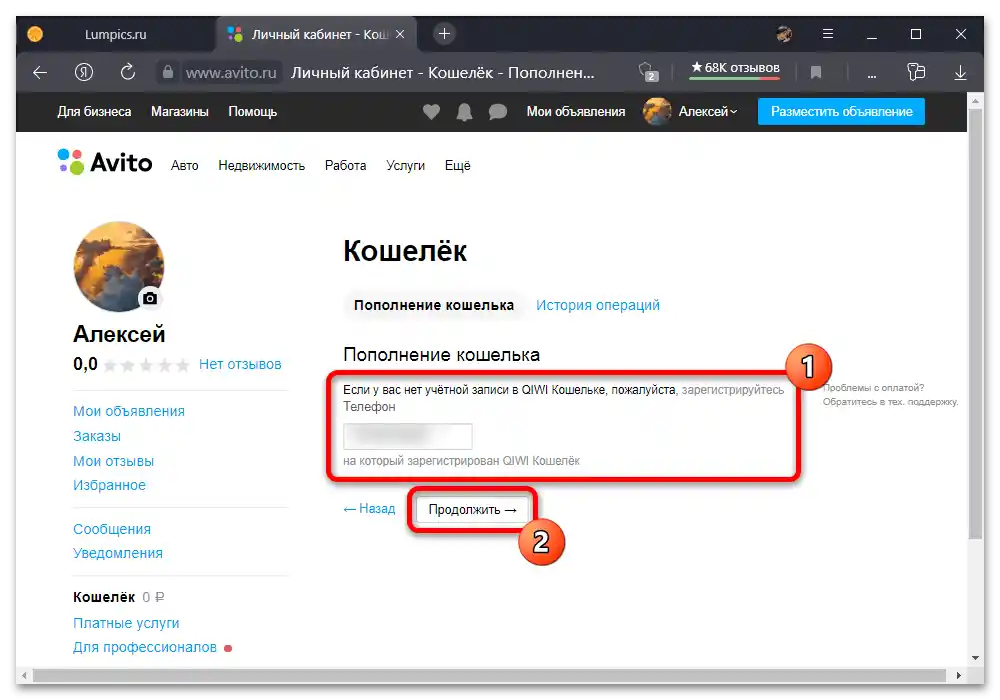Switch to the Lumpics.ru tab
Screen dimensions: 1000x700
(115, 34)
